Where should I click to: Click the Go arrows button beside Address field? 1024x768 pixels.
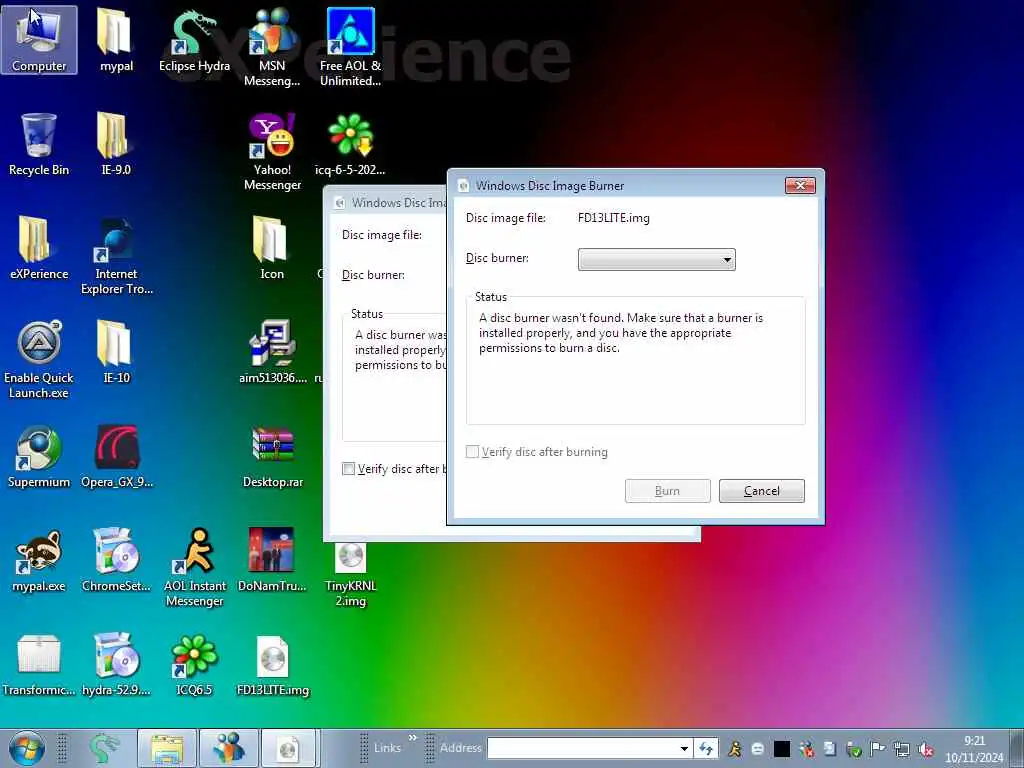[706, 748]
